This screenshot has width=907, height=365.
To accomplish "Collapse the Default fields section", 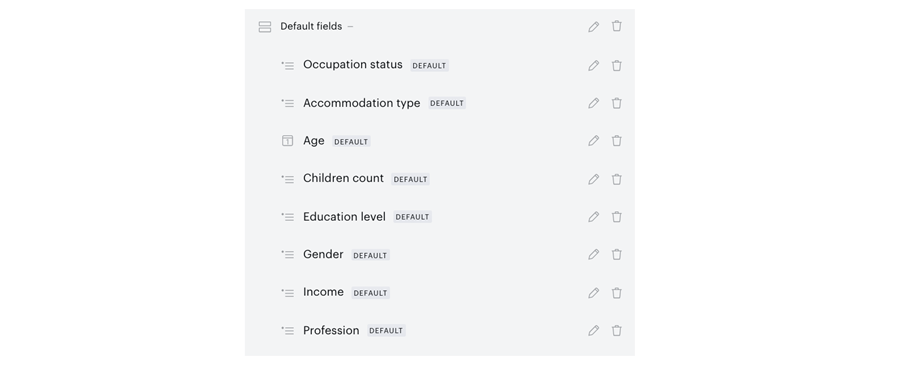I will (350, 27).
